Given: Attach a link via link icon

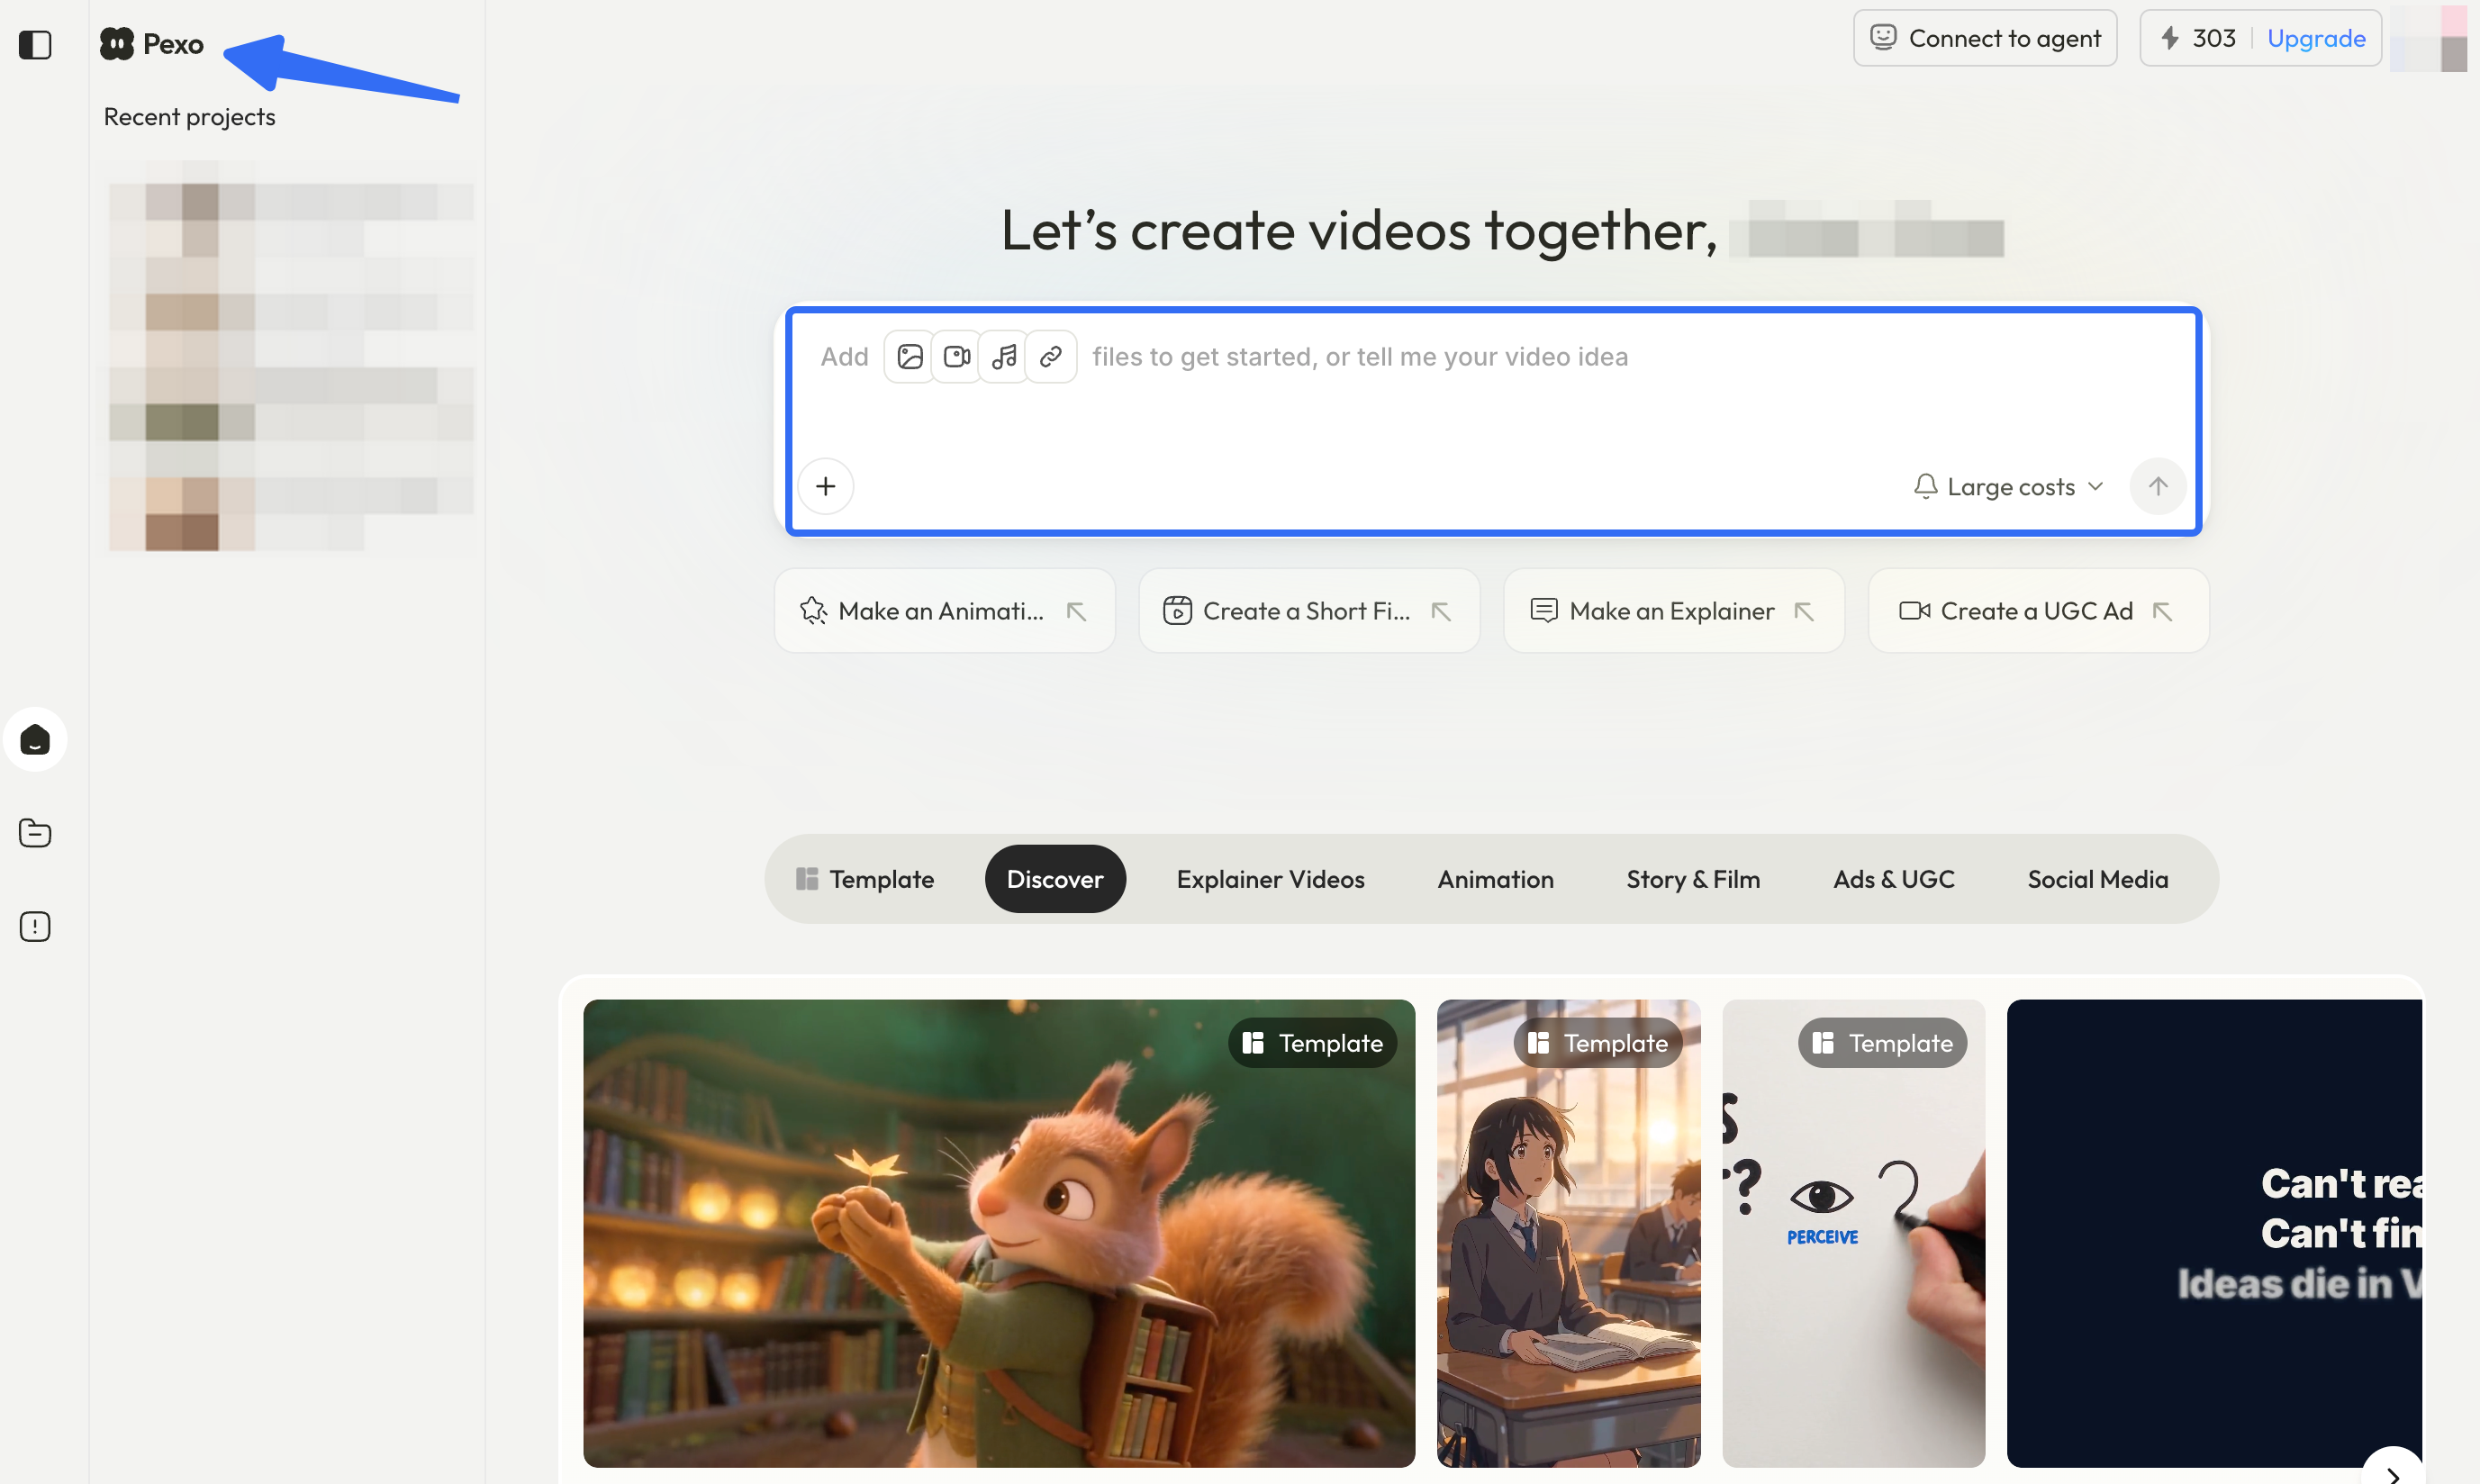Looking at the screenshot, I should point(1050,357).
